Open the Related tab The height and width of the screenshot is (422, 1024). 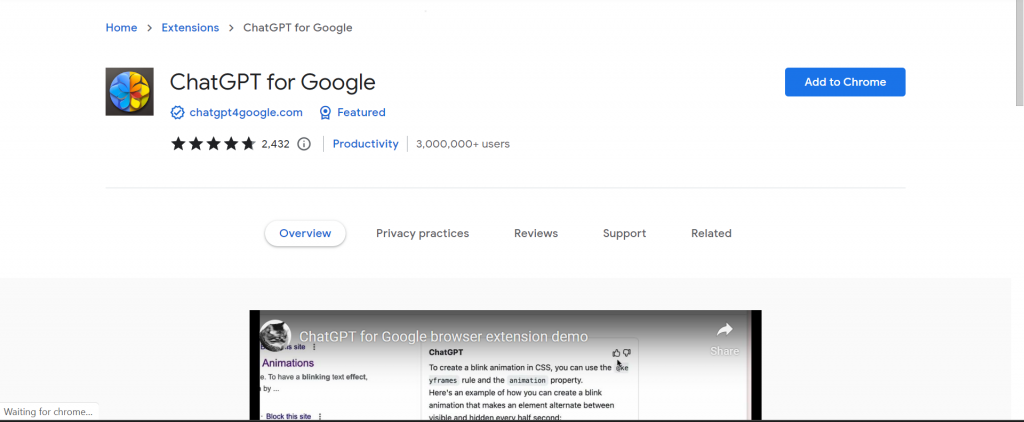click(x=711, y=233)
